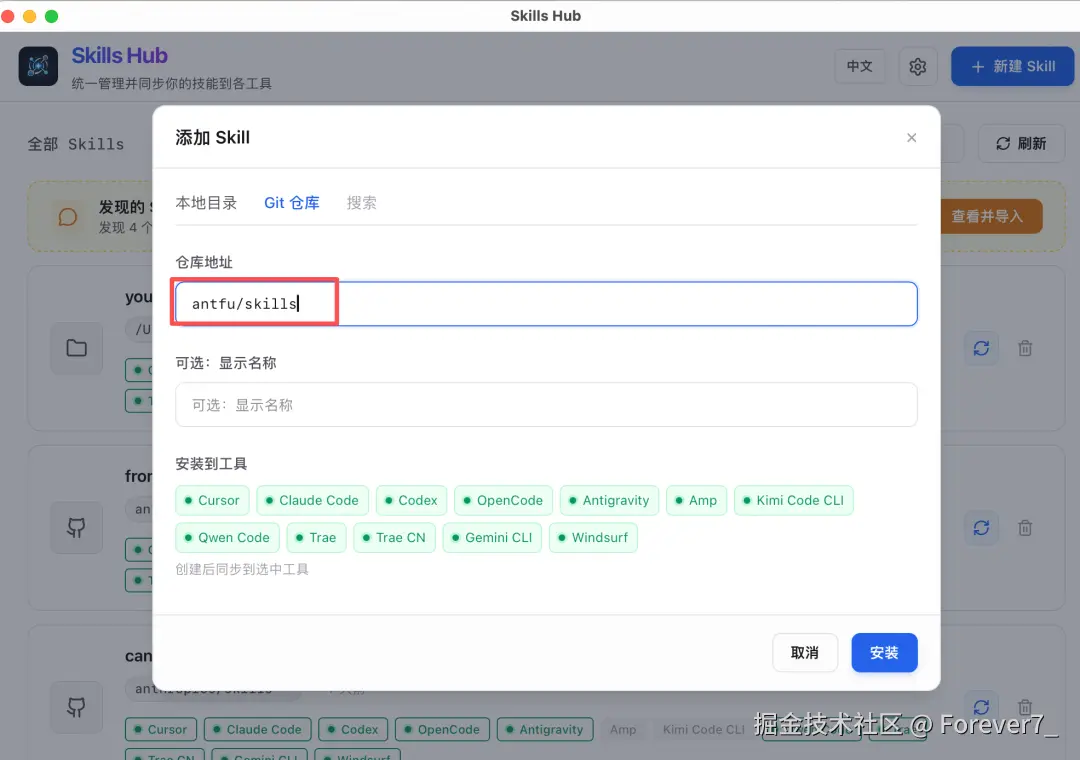This screenshot has width=1080, height=760.
Task: Select the Git 仓库 tab
Action: click(291, 203)
